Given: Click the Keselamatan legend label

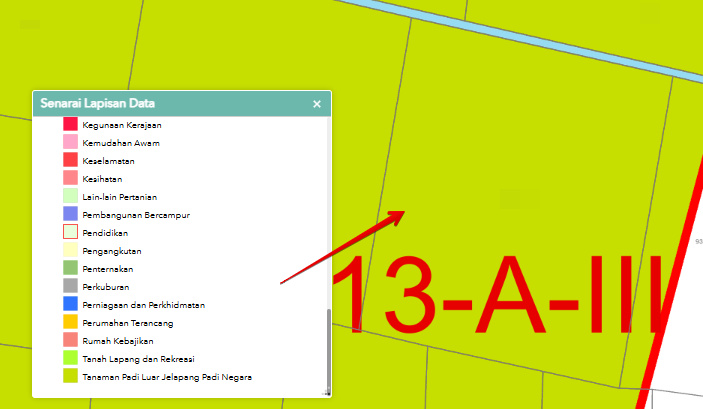Looking at the screenshot, I should pos(108,161).
